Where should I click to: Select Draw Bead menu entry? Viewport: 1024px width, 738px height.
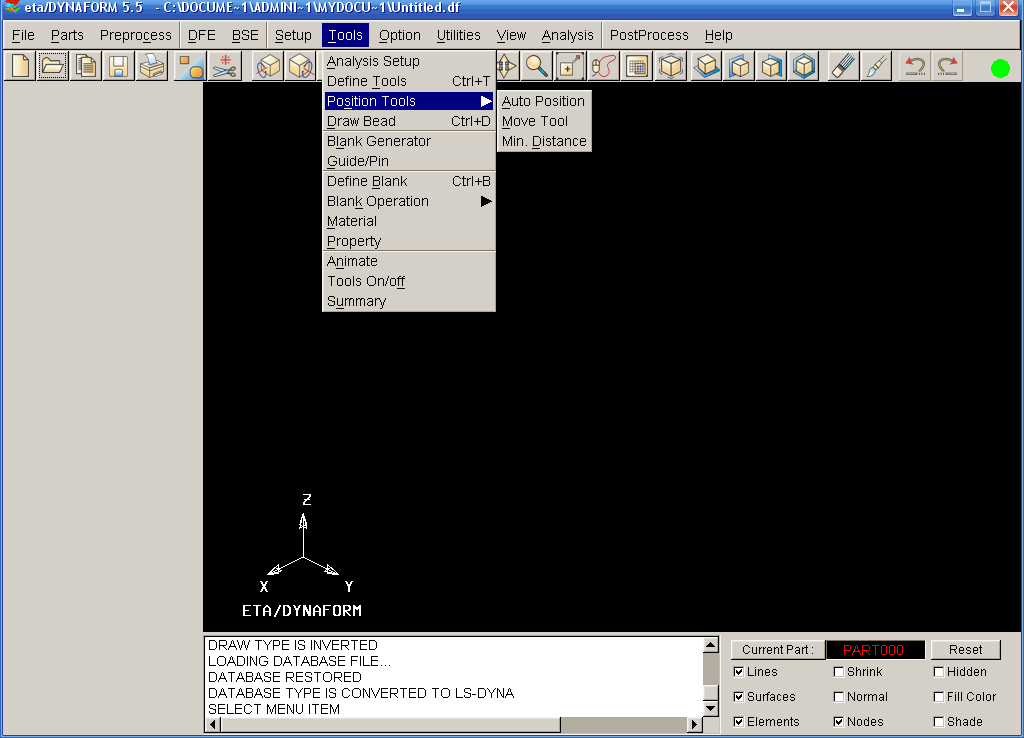click(409, 121)
